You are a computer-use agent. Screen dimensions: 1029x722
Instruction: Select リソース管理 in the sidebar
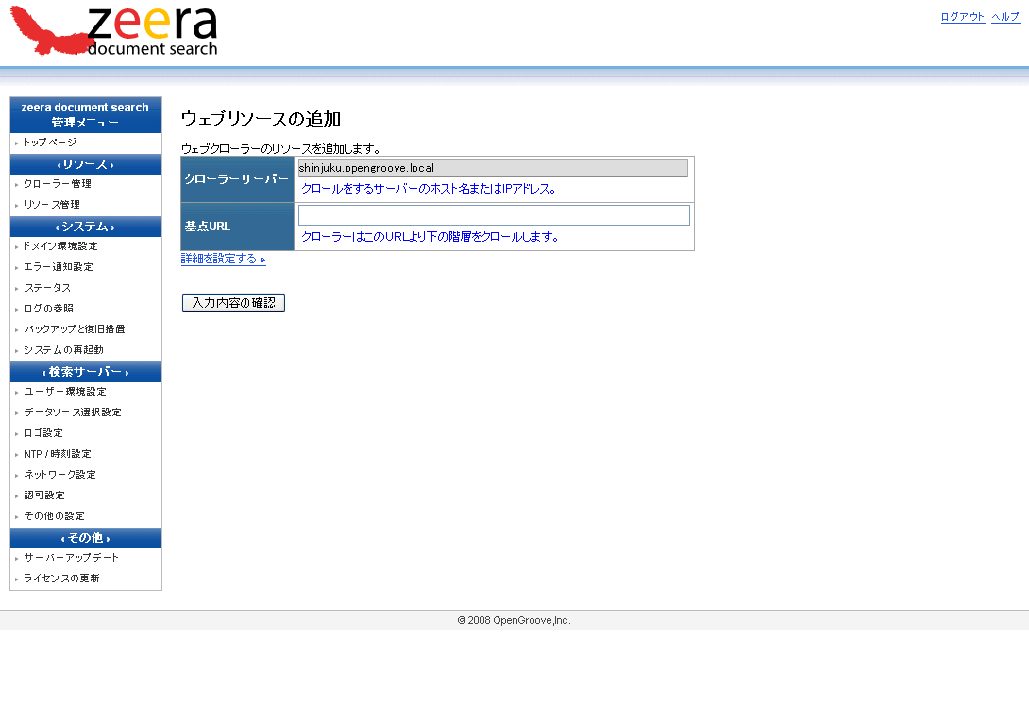51,205
